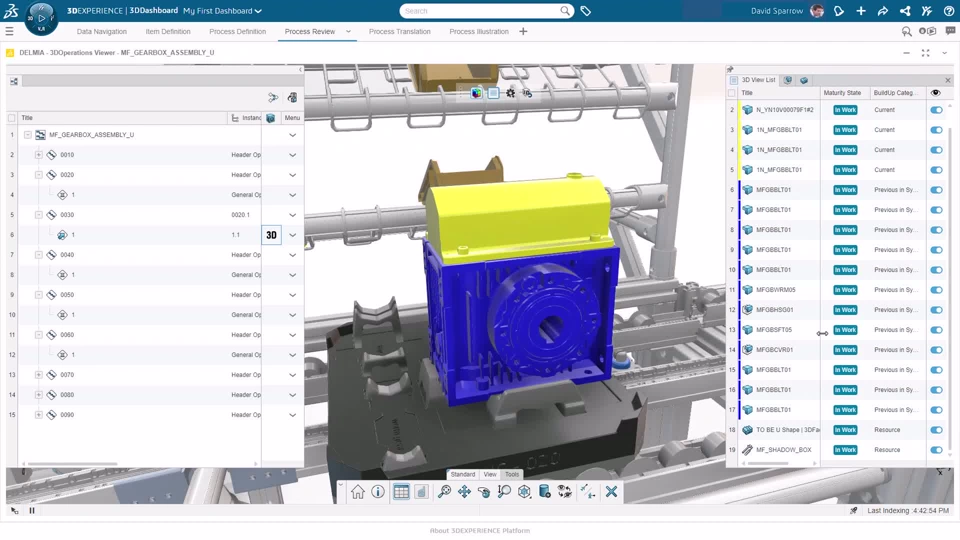Click the 3D button on row 6
This screenshot has width=960, height=540.
click(271, 235)
